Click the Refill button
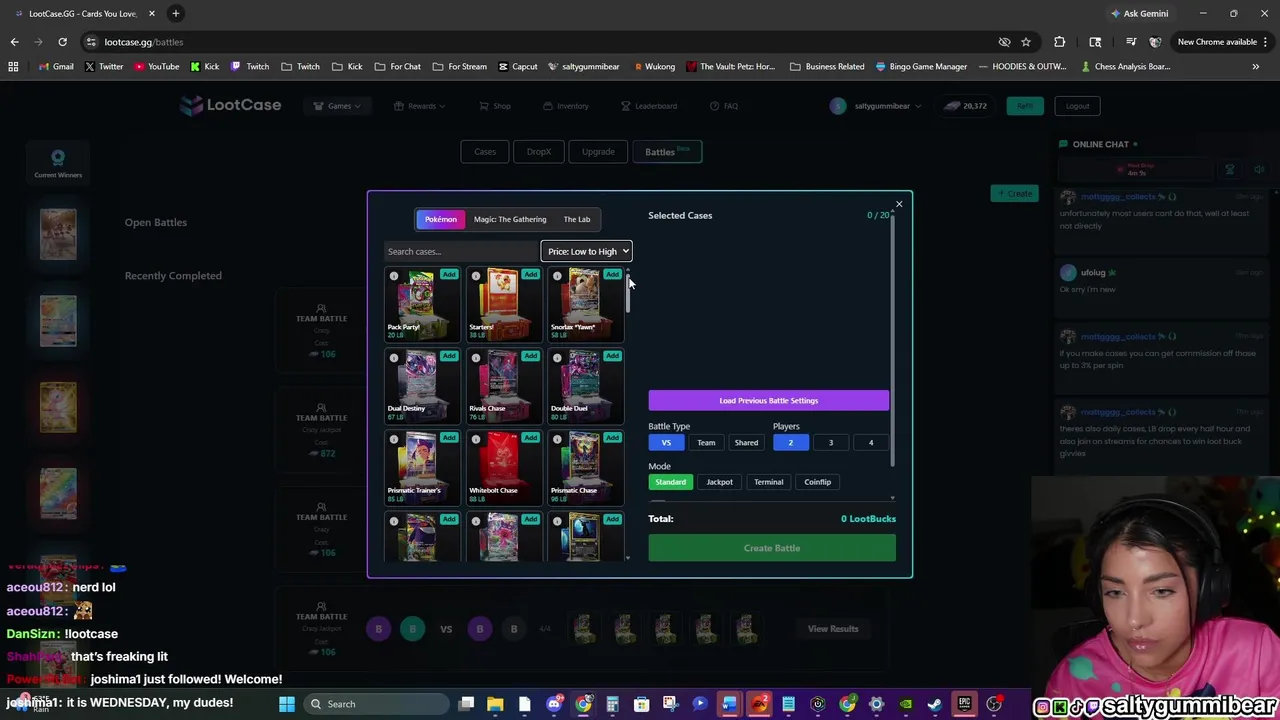This screenshot has height=720, width=1280. (x=1025, y=106)
